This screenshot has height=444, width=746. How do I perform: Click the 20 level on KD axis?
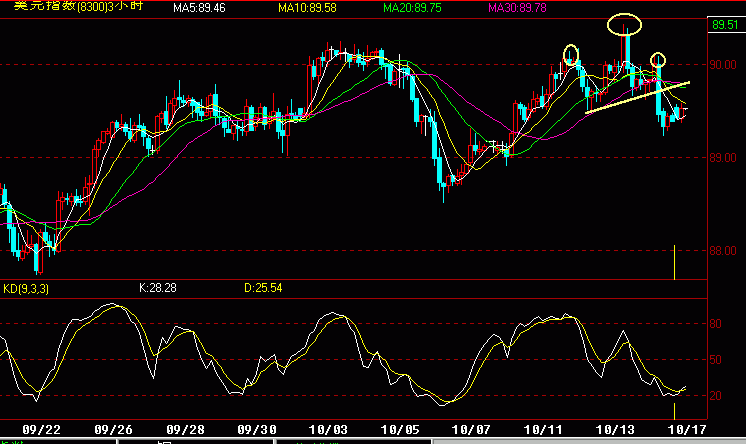pos(716,396)
